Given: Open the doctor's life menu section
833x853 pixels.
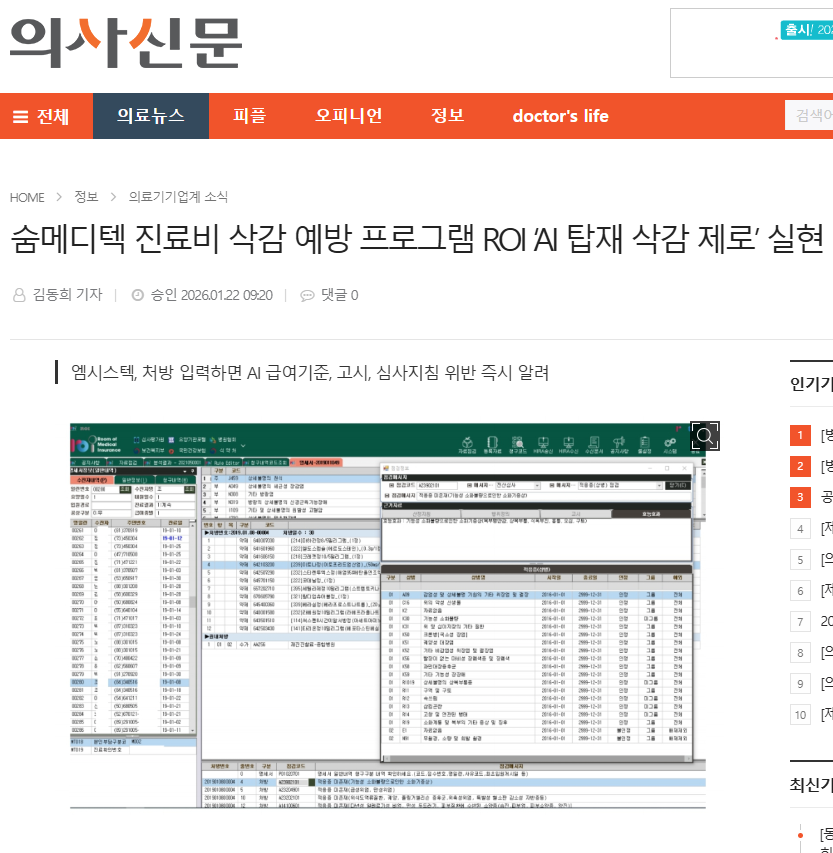Looking at the screenshot, I should [560, 116].
